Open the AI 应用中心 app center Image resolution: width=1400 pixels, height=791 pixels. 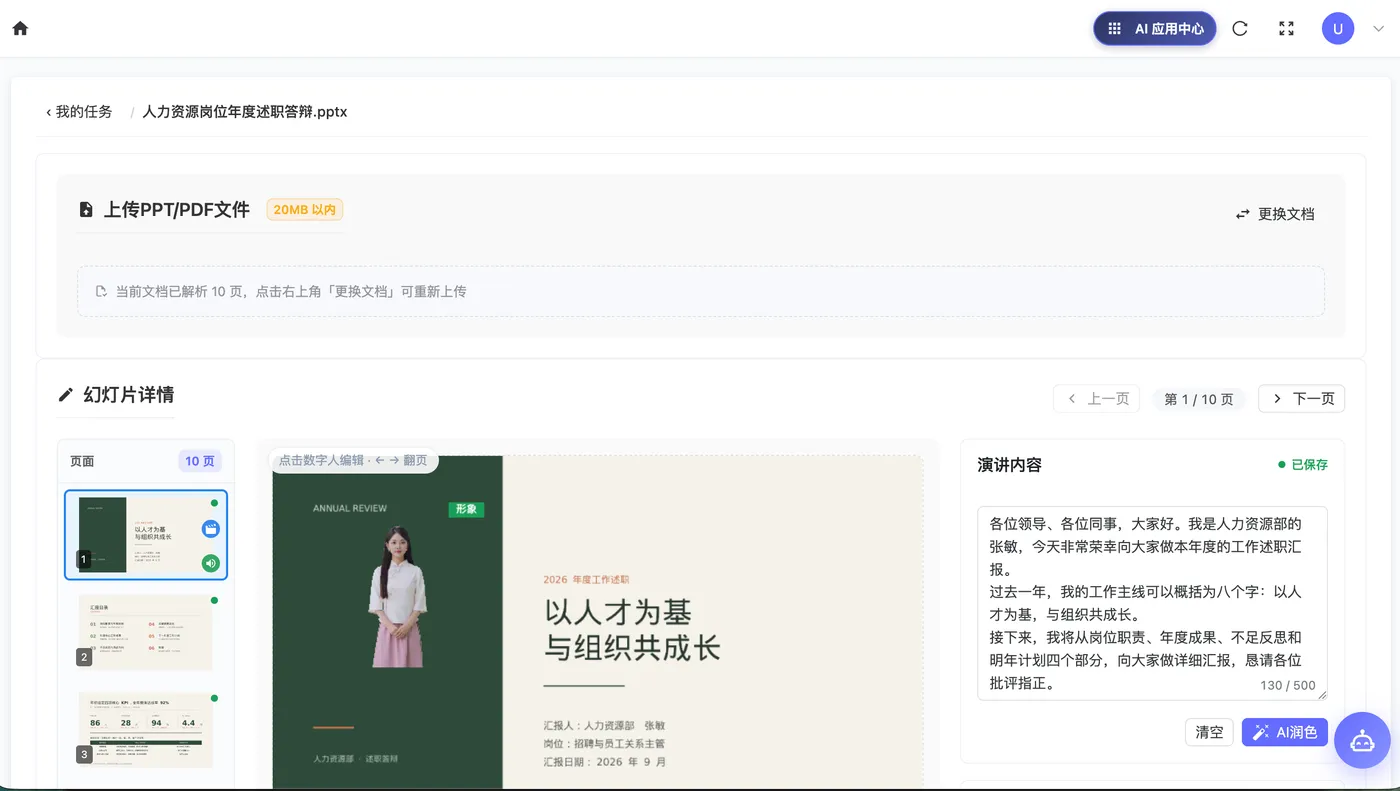point(1155,29)
